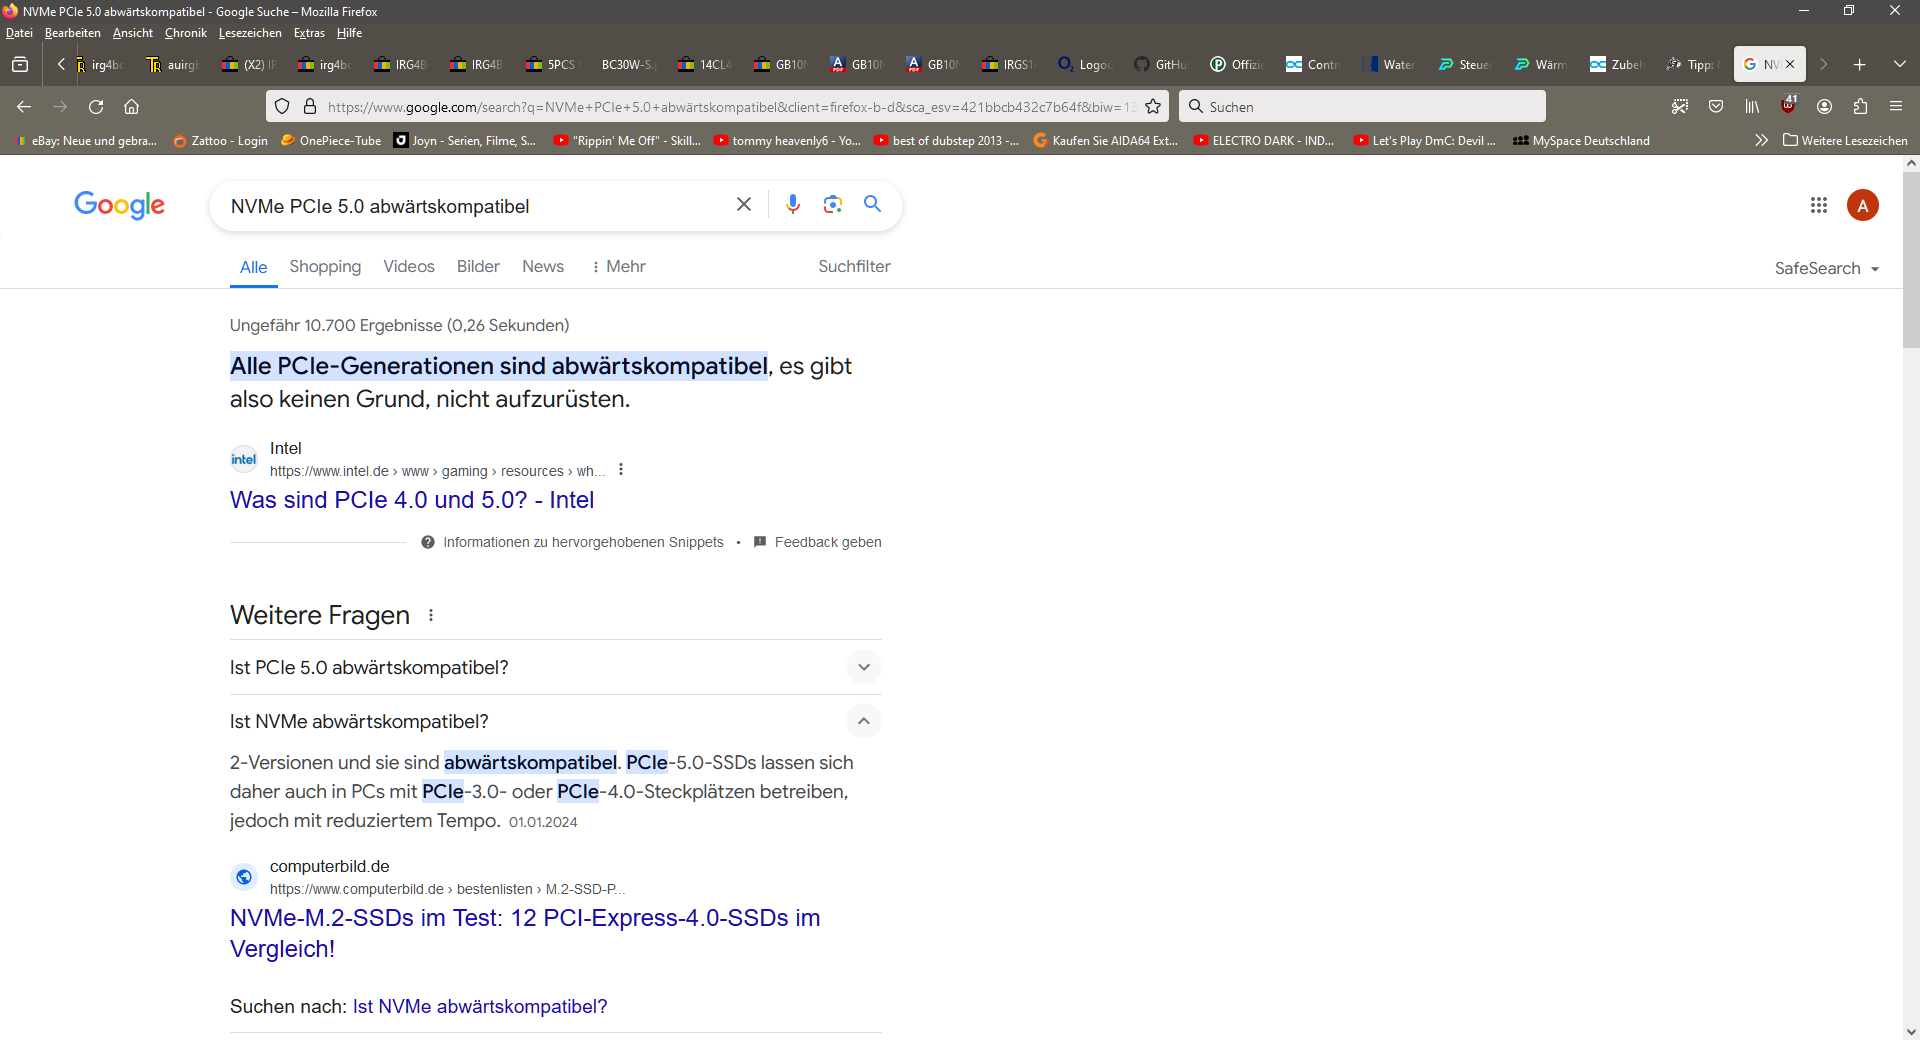Open the Chronik menu

[x=186, y=33]
